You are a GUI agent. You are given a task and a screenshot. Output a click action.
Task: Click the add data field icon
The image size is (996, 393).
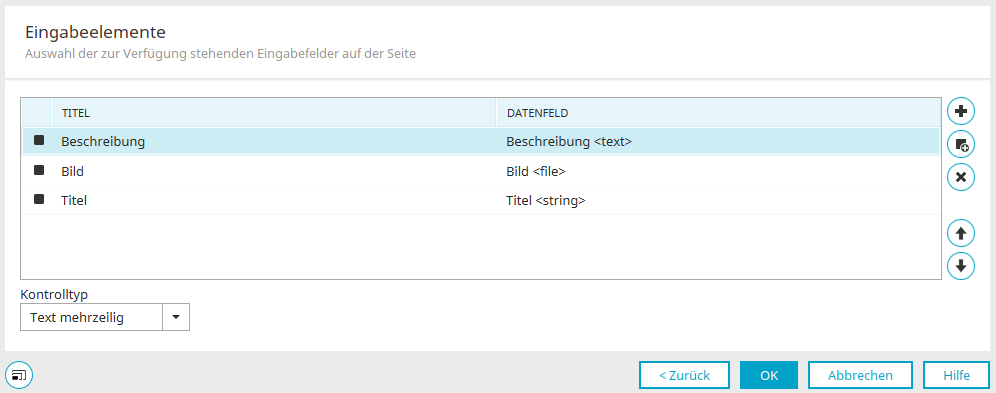coord(960,145)
